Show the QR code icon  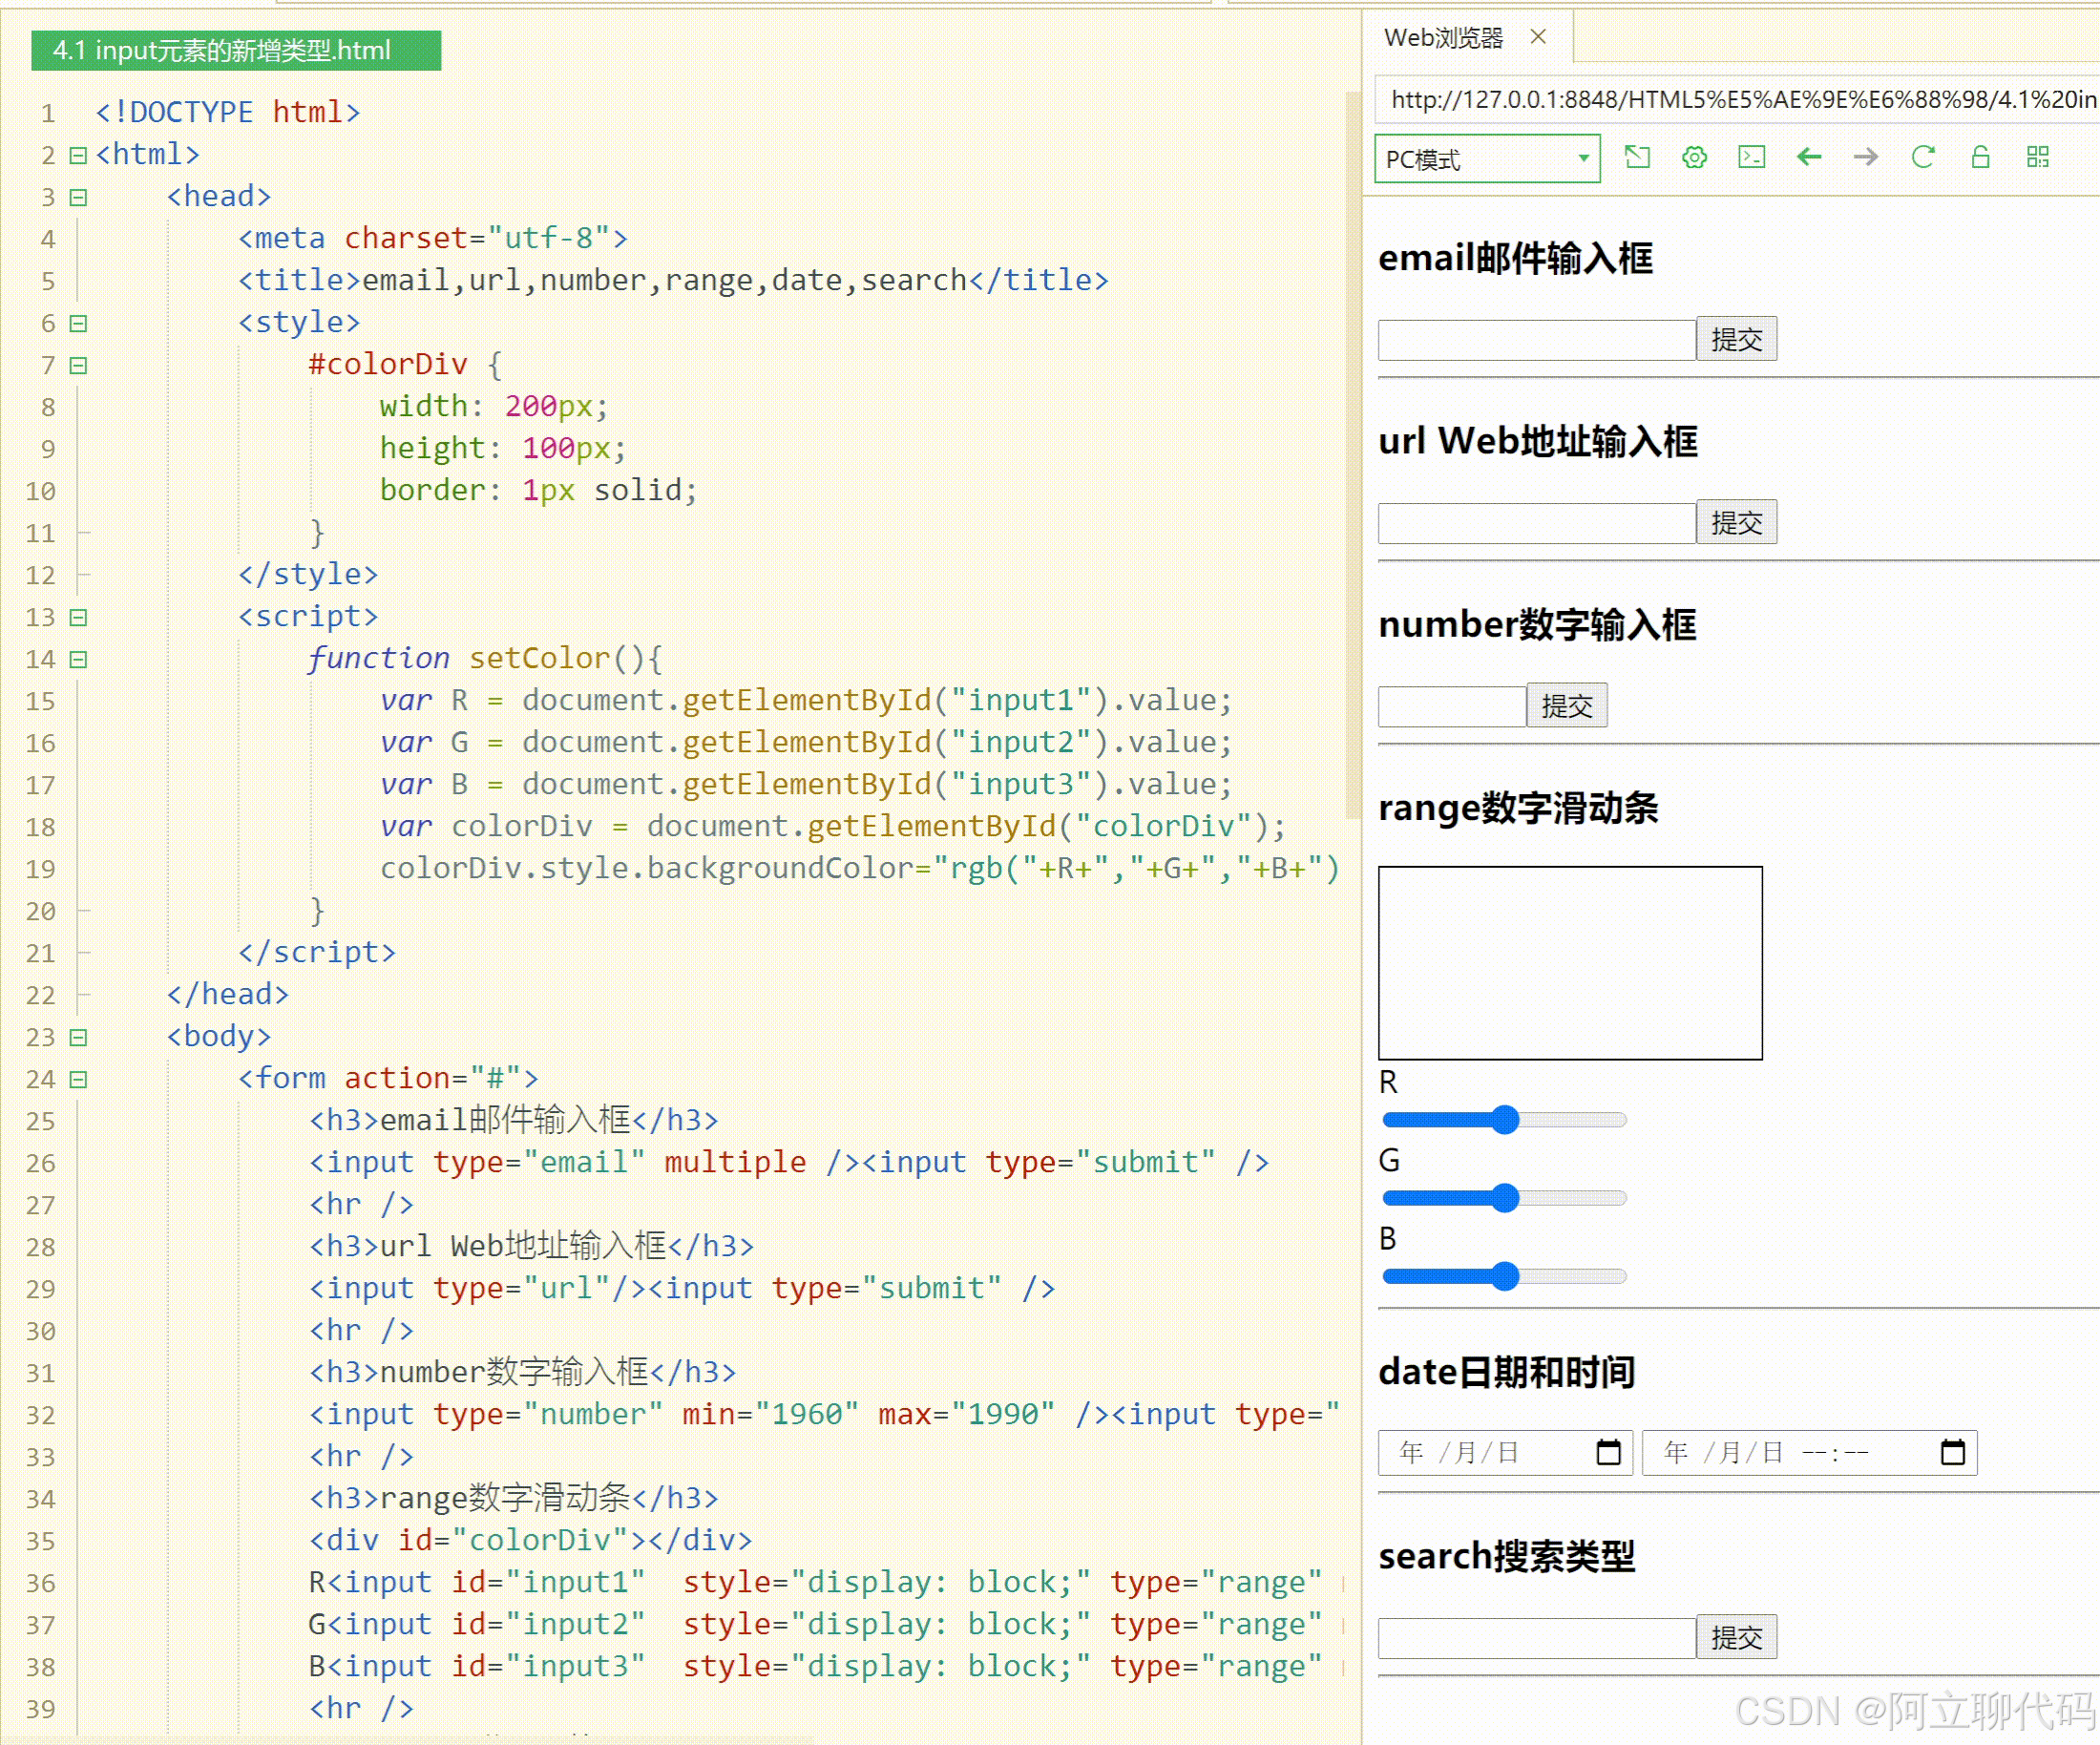pos(2037,157)
